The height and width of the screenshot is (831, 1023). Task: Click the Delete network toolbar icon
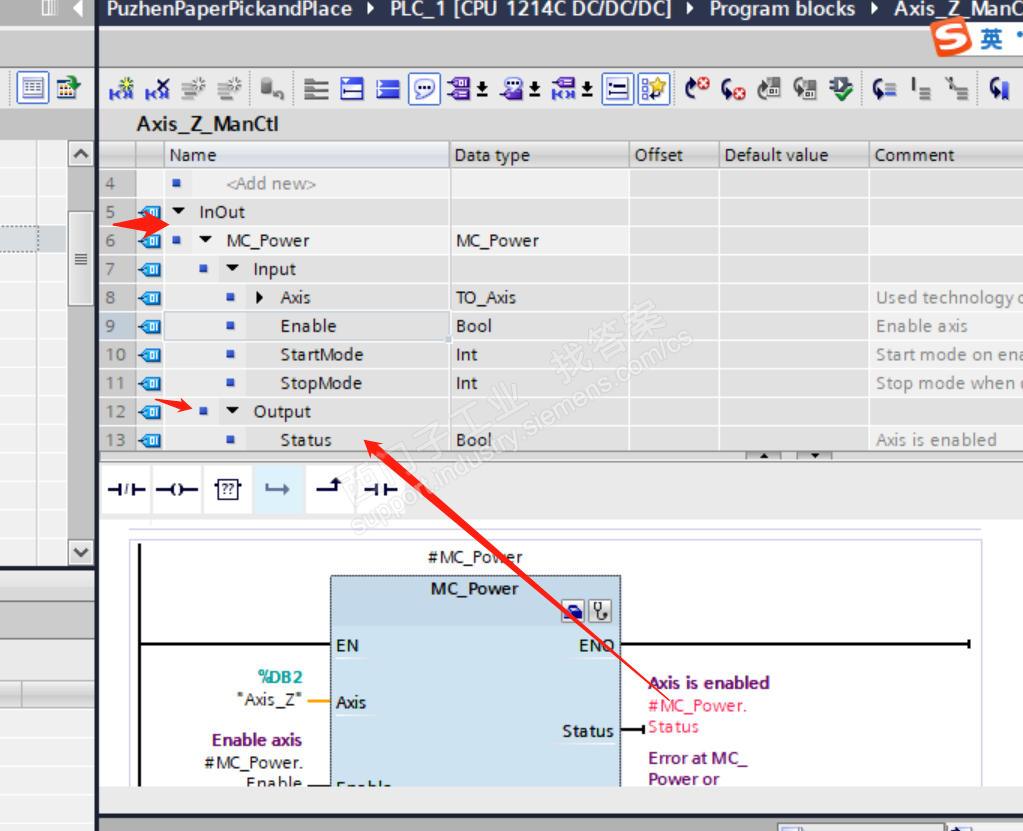click(157, 88)
